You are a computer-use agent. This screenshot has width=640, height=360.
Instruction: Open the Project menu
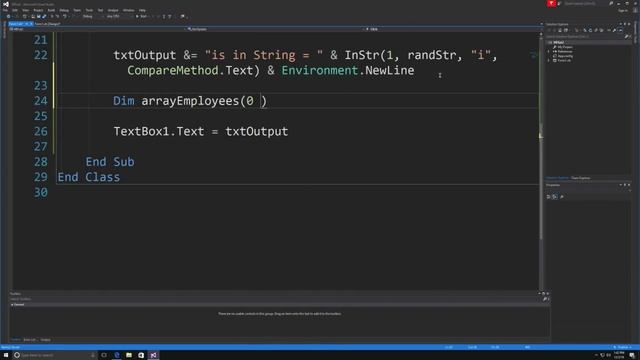point(38,10)
